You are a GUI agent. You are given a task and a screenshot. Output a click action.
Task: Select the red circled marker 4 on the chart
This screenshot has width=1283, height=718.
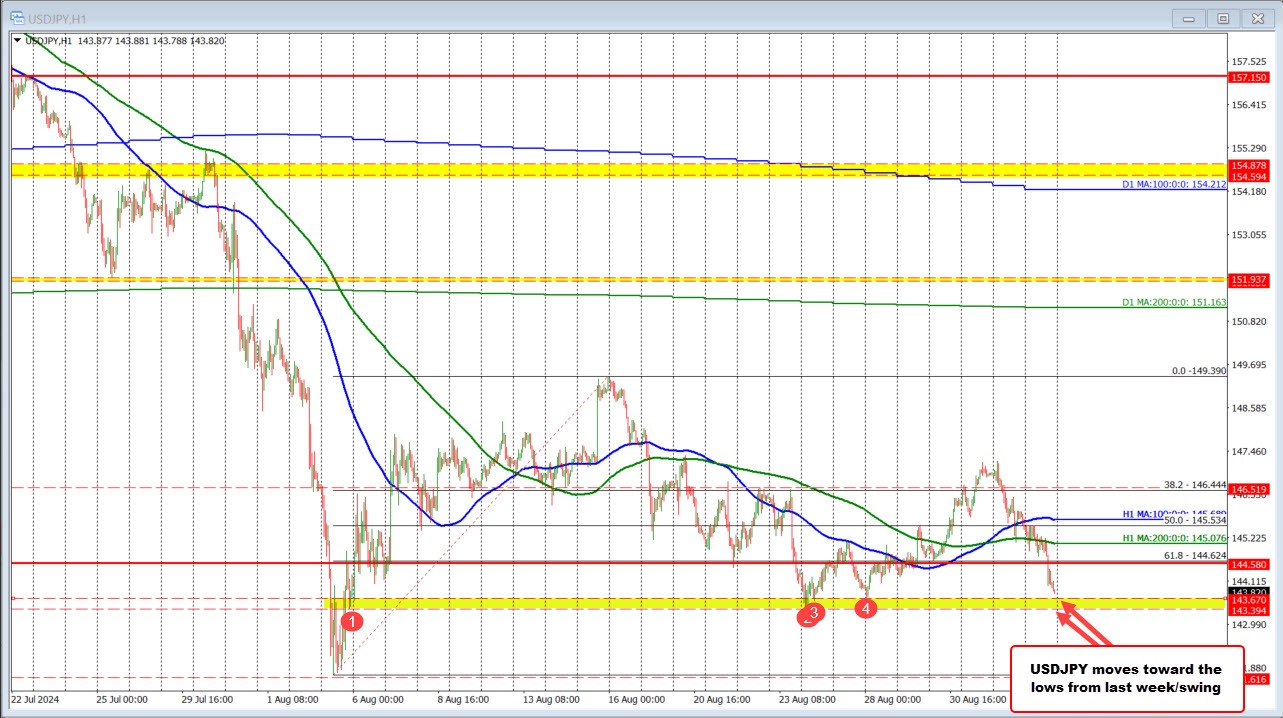866,607
